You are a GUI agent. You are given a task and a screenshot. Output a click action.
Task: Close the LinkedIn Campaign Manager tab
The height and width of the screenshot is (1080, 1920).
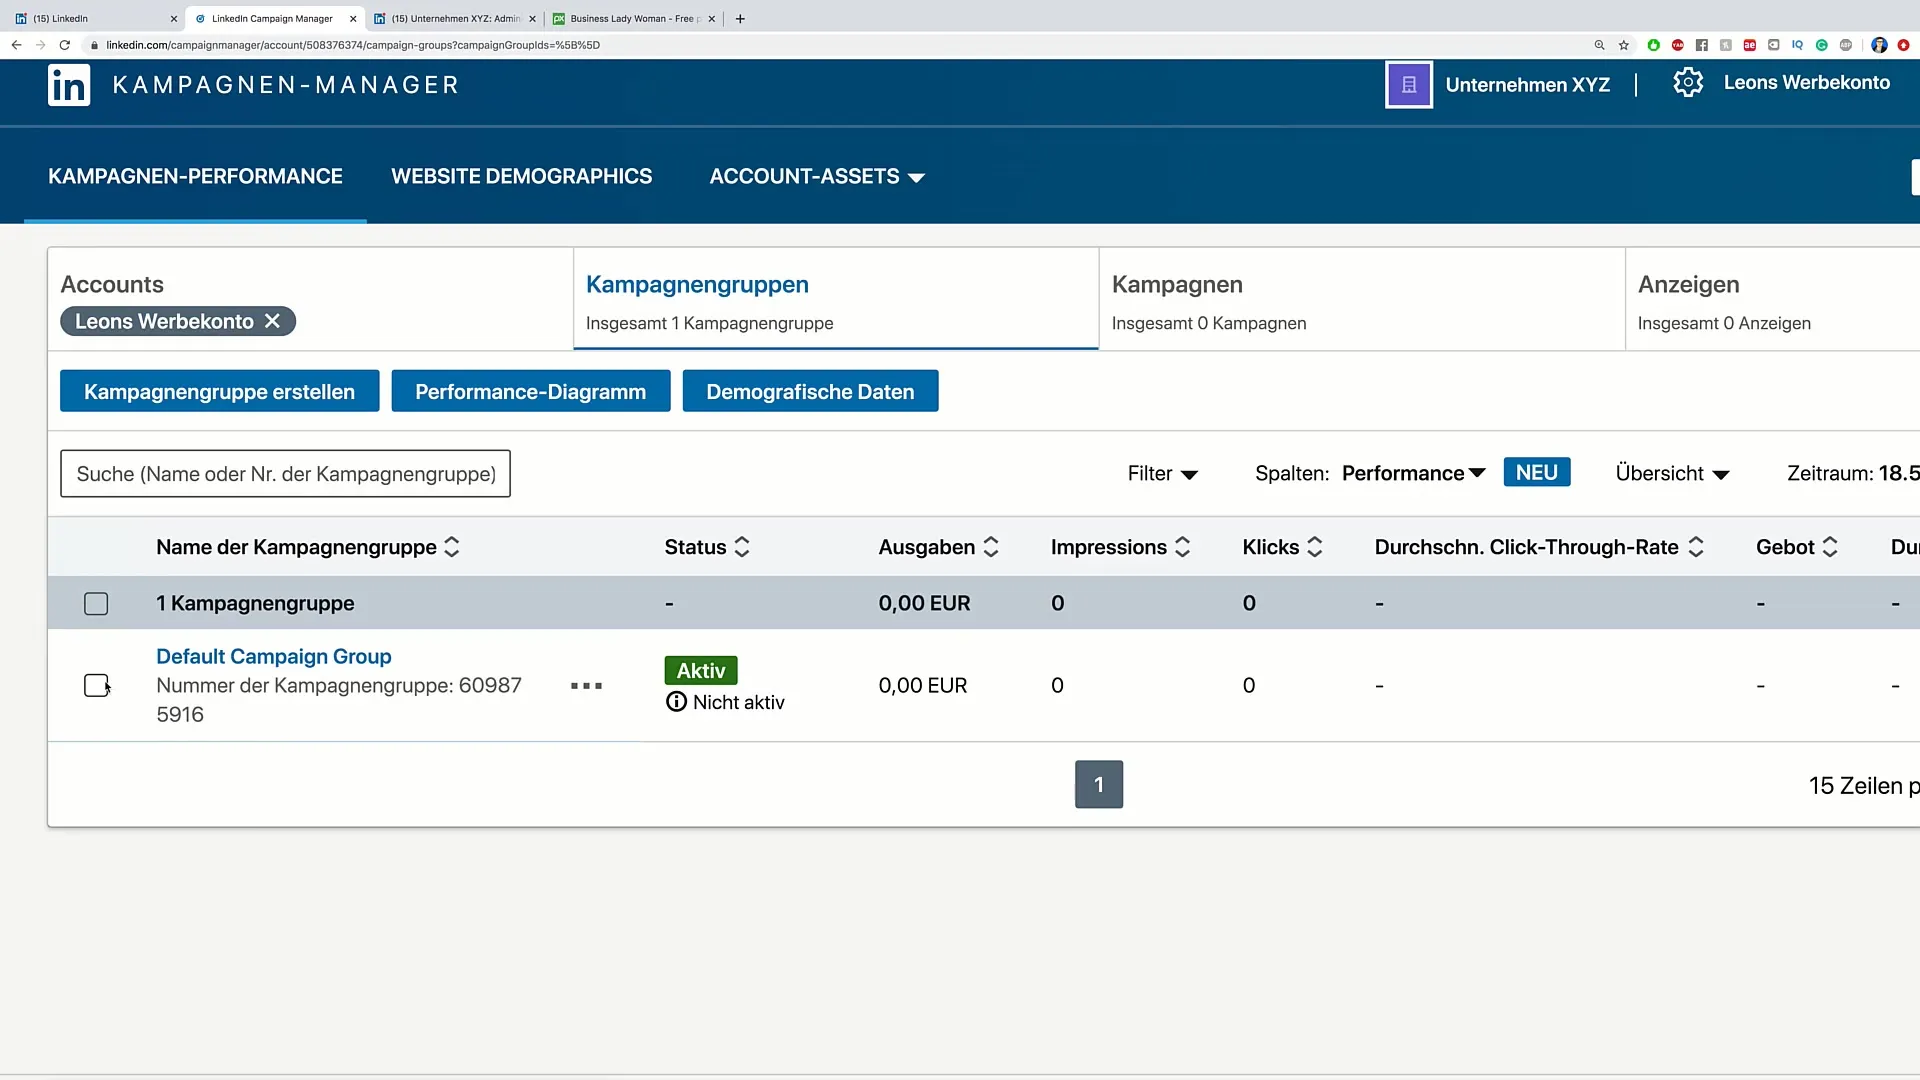point(353,18)
